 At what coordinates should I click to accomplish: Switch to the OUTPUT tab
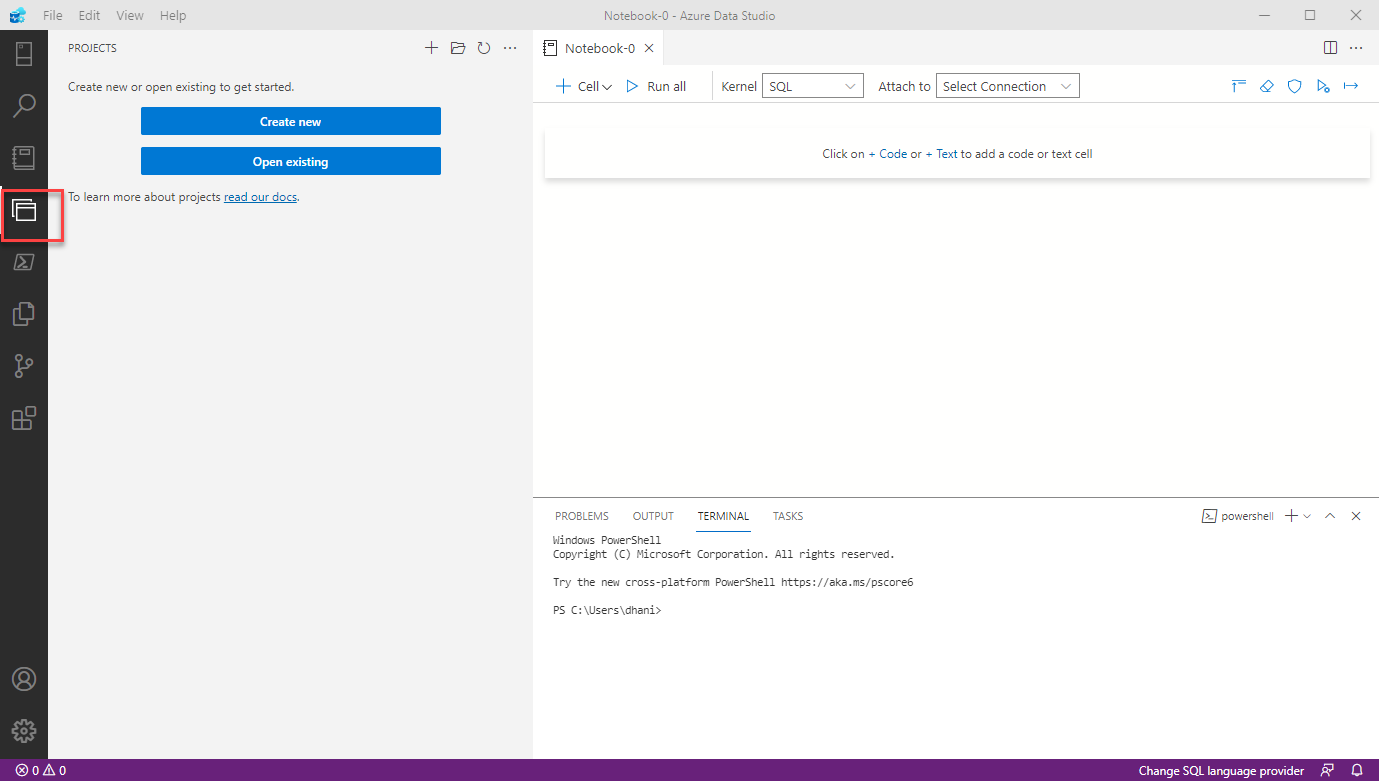click(653, 516)
